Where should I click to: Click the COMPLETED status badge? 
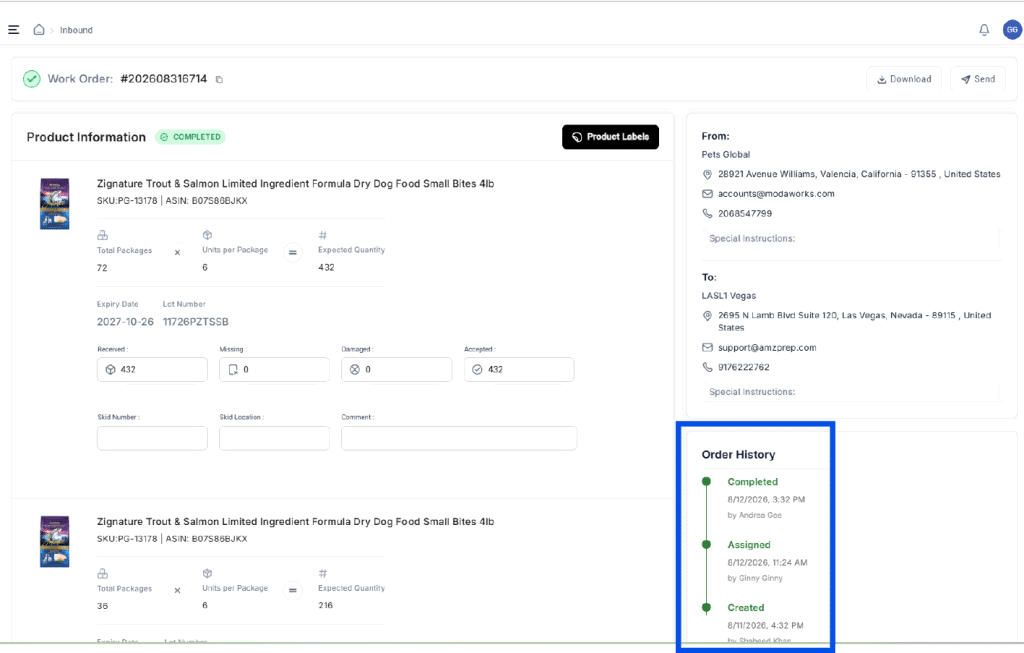point(190,137)
